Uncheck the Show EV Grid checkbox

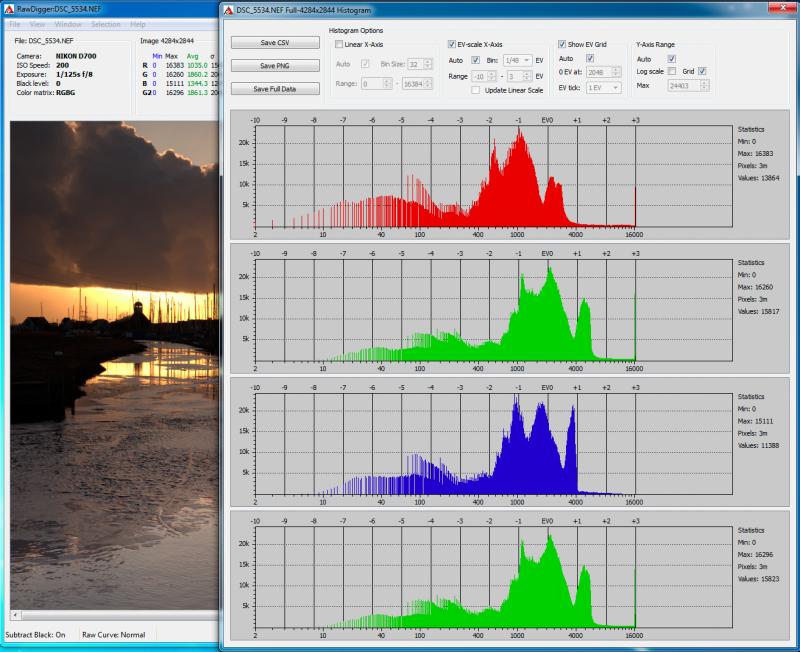[562, 44]
